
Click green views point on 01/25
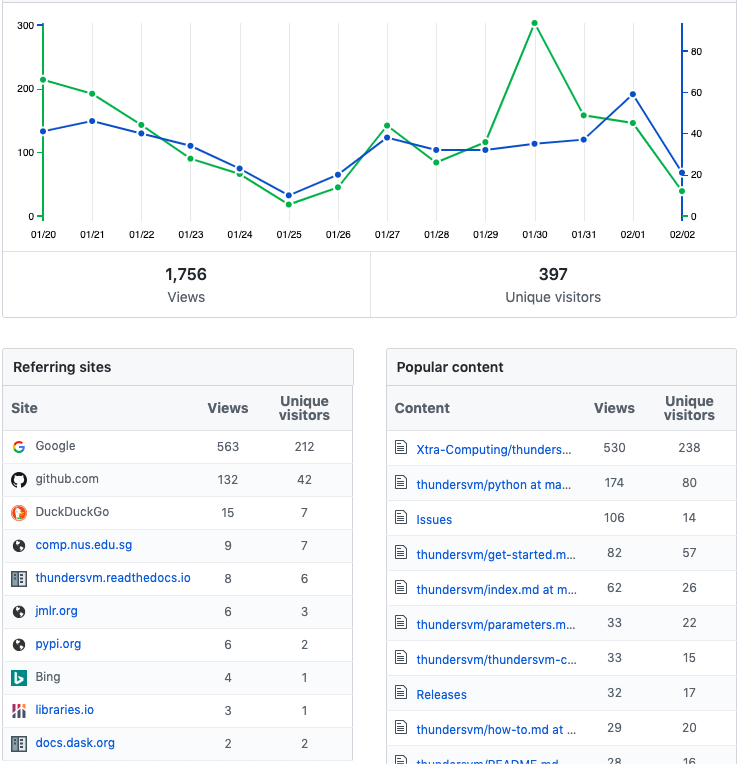pos(289,205)
